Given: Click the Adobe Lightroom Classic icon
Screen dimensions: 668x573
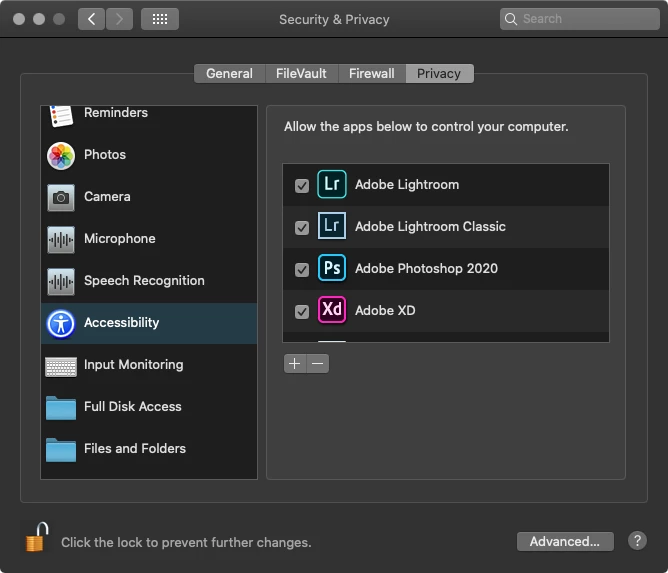Looking at the screenshot, I should (x=331, y=226).
